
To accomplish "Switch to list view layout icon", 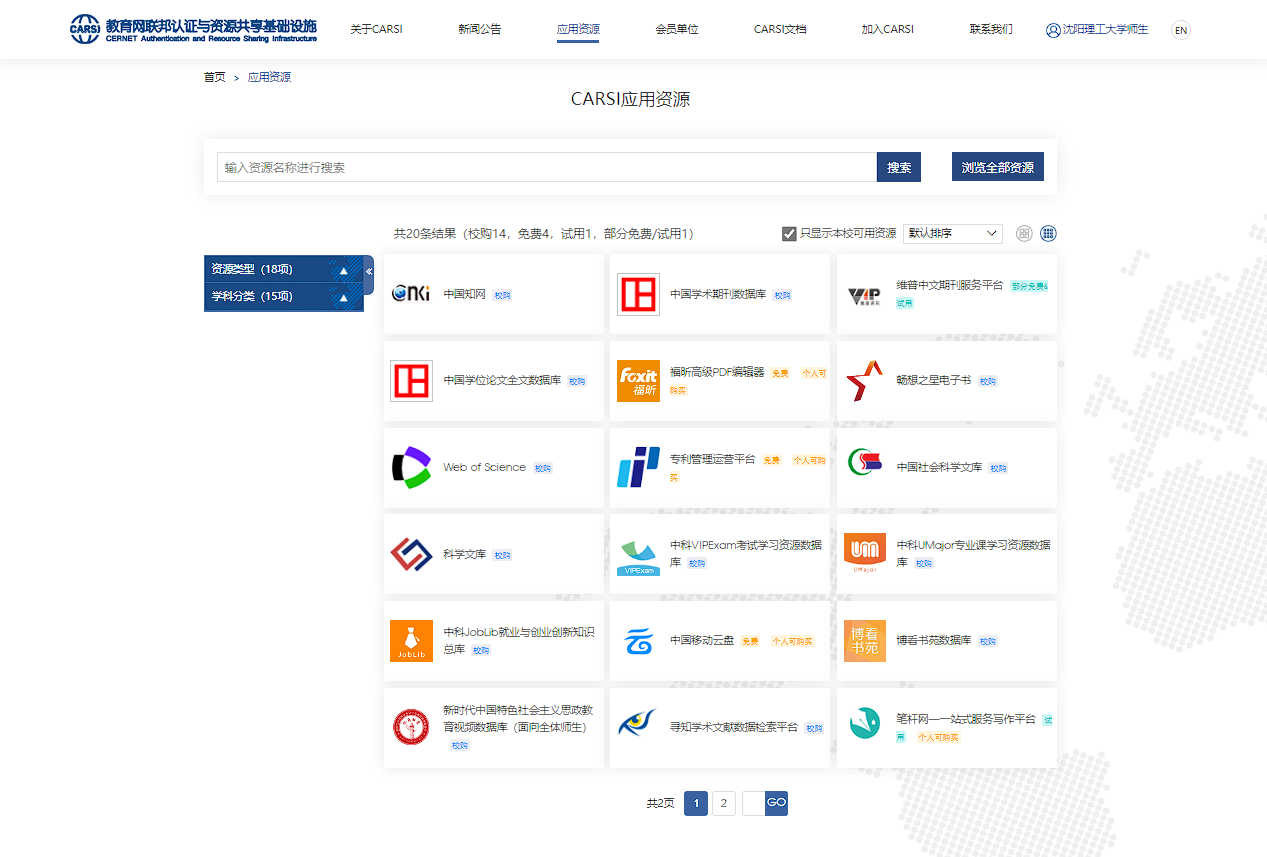I will (1024, 233).
